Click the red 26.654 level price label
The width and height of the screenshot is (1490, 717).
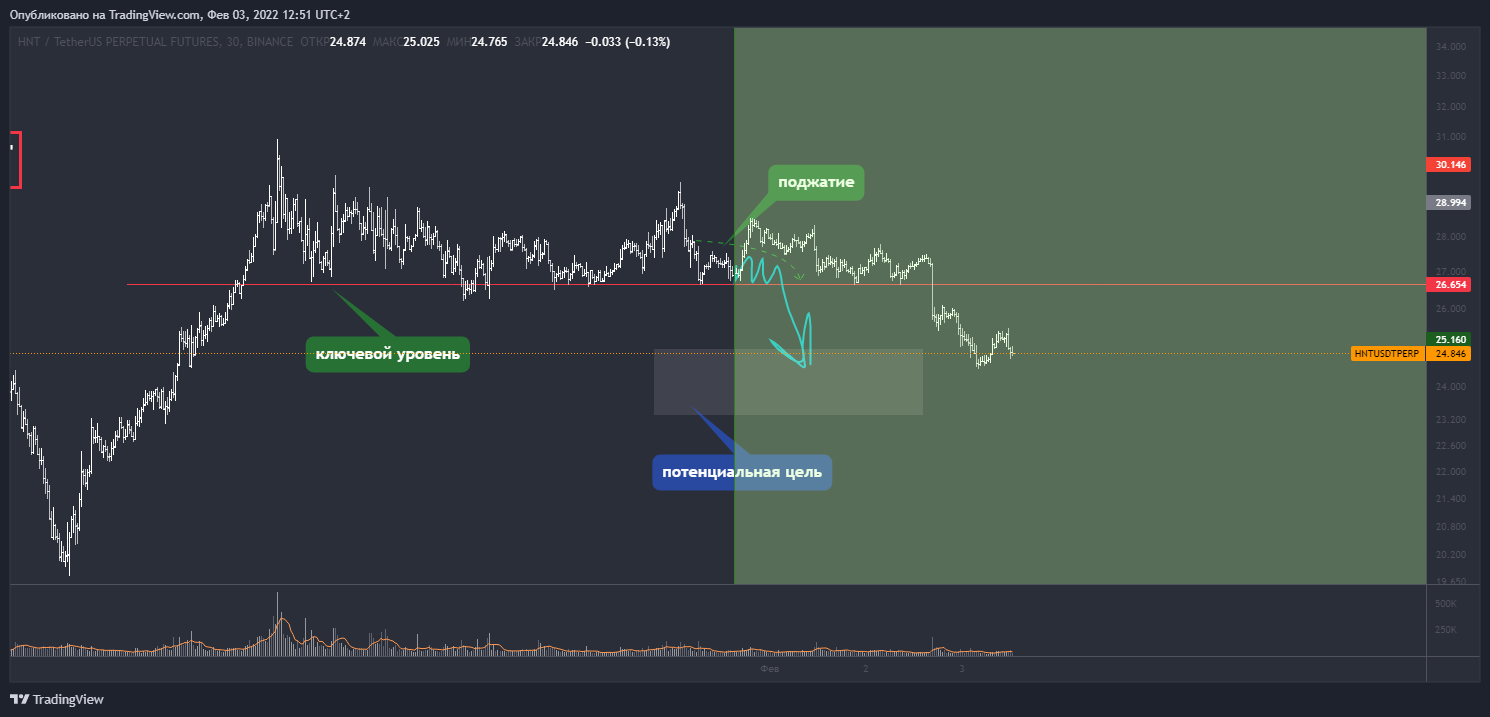pyautogui.click(x=1450, y=285)
